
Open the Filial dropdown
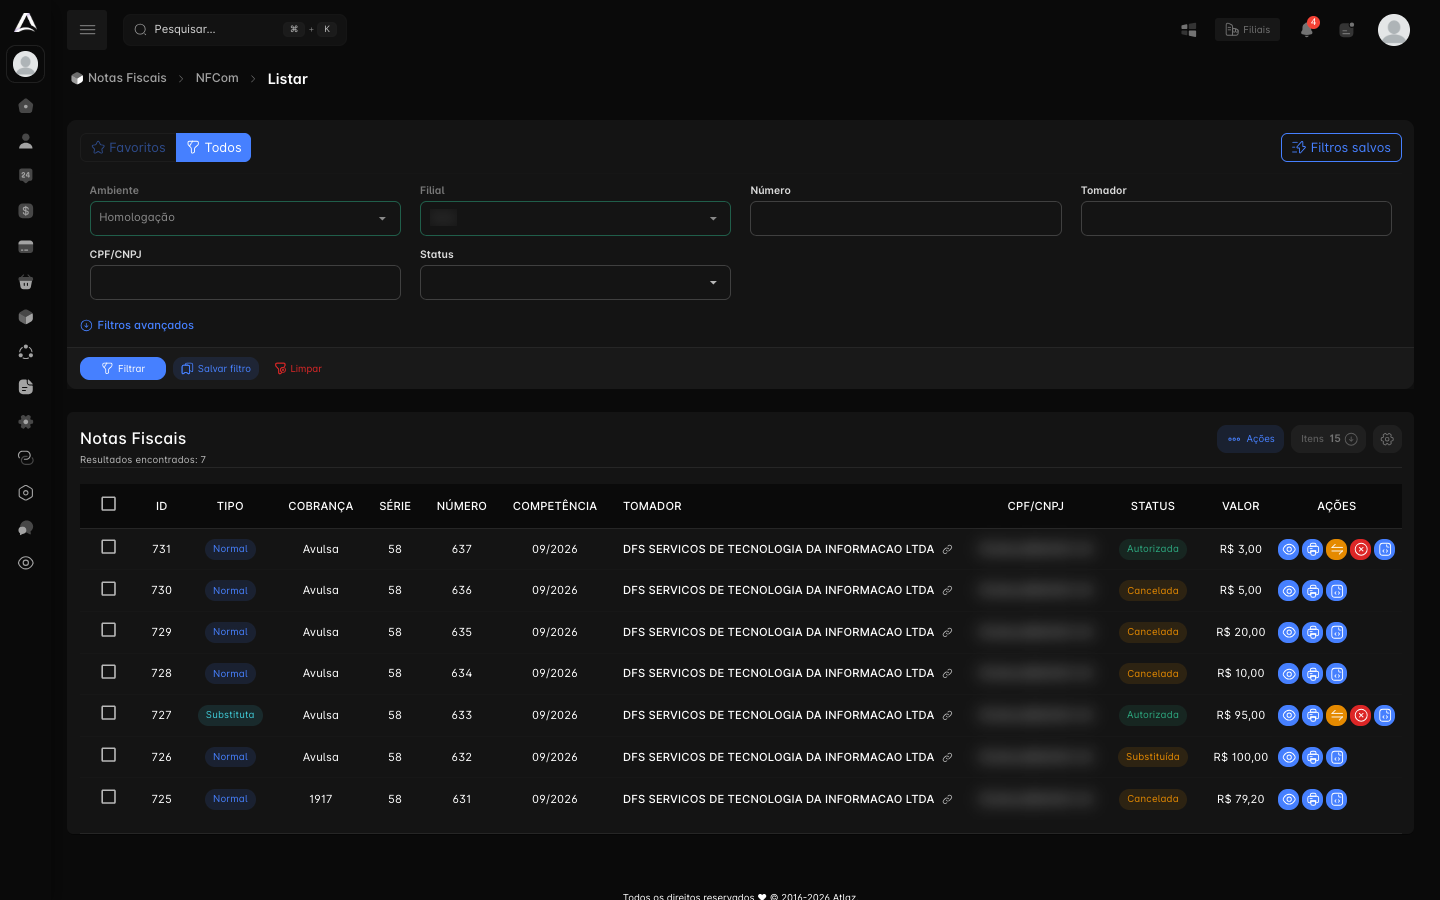tap(575, 218)
